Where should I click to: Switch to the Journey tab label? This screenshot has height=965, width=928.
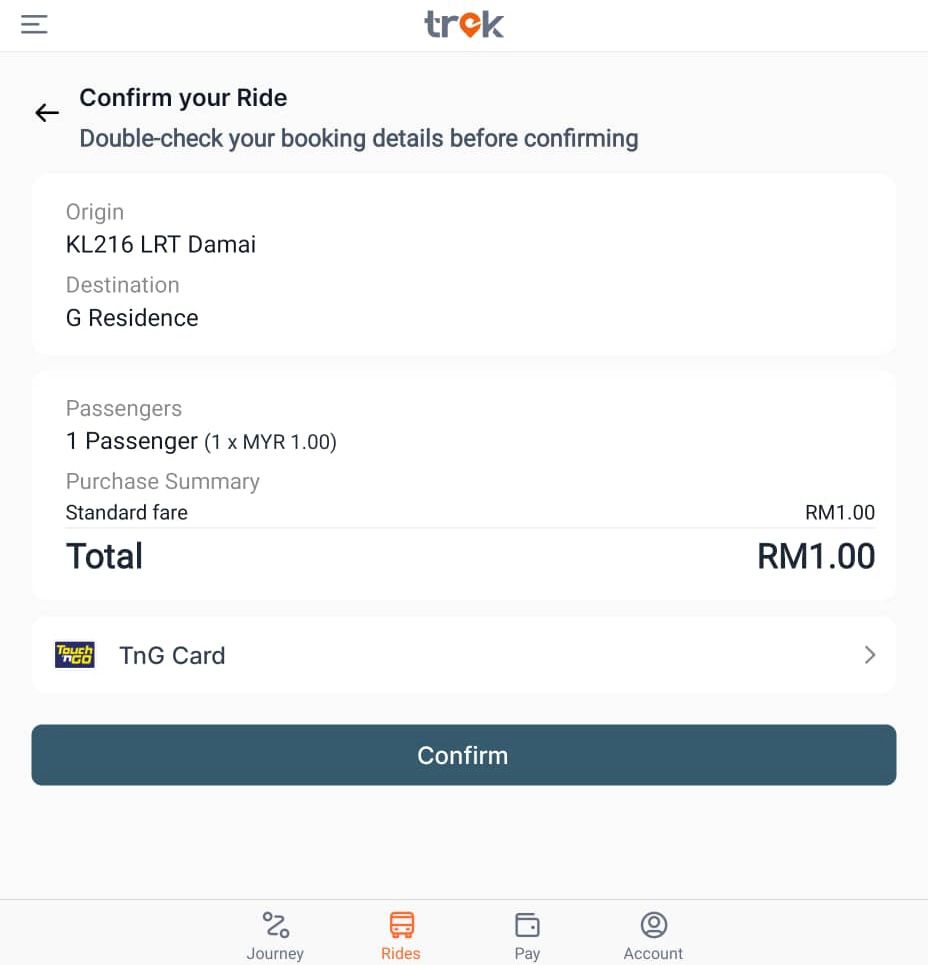(275, 953)
